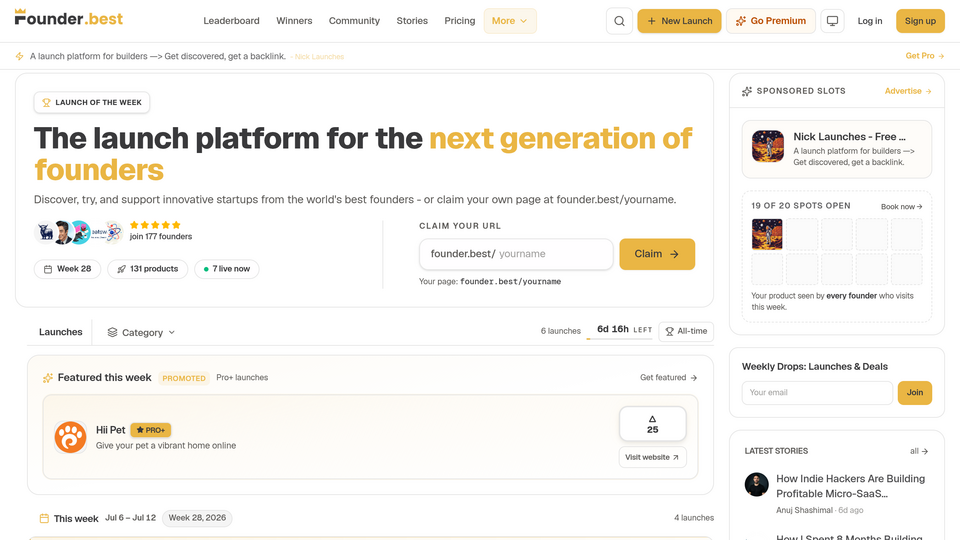The image size is (960, 540).
Task: Go to the Winners page
Action: [x=294, y=21]
